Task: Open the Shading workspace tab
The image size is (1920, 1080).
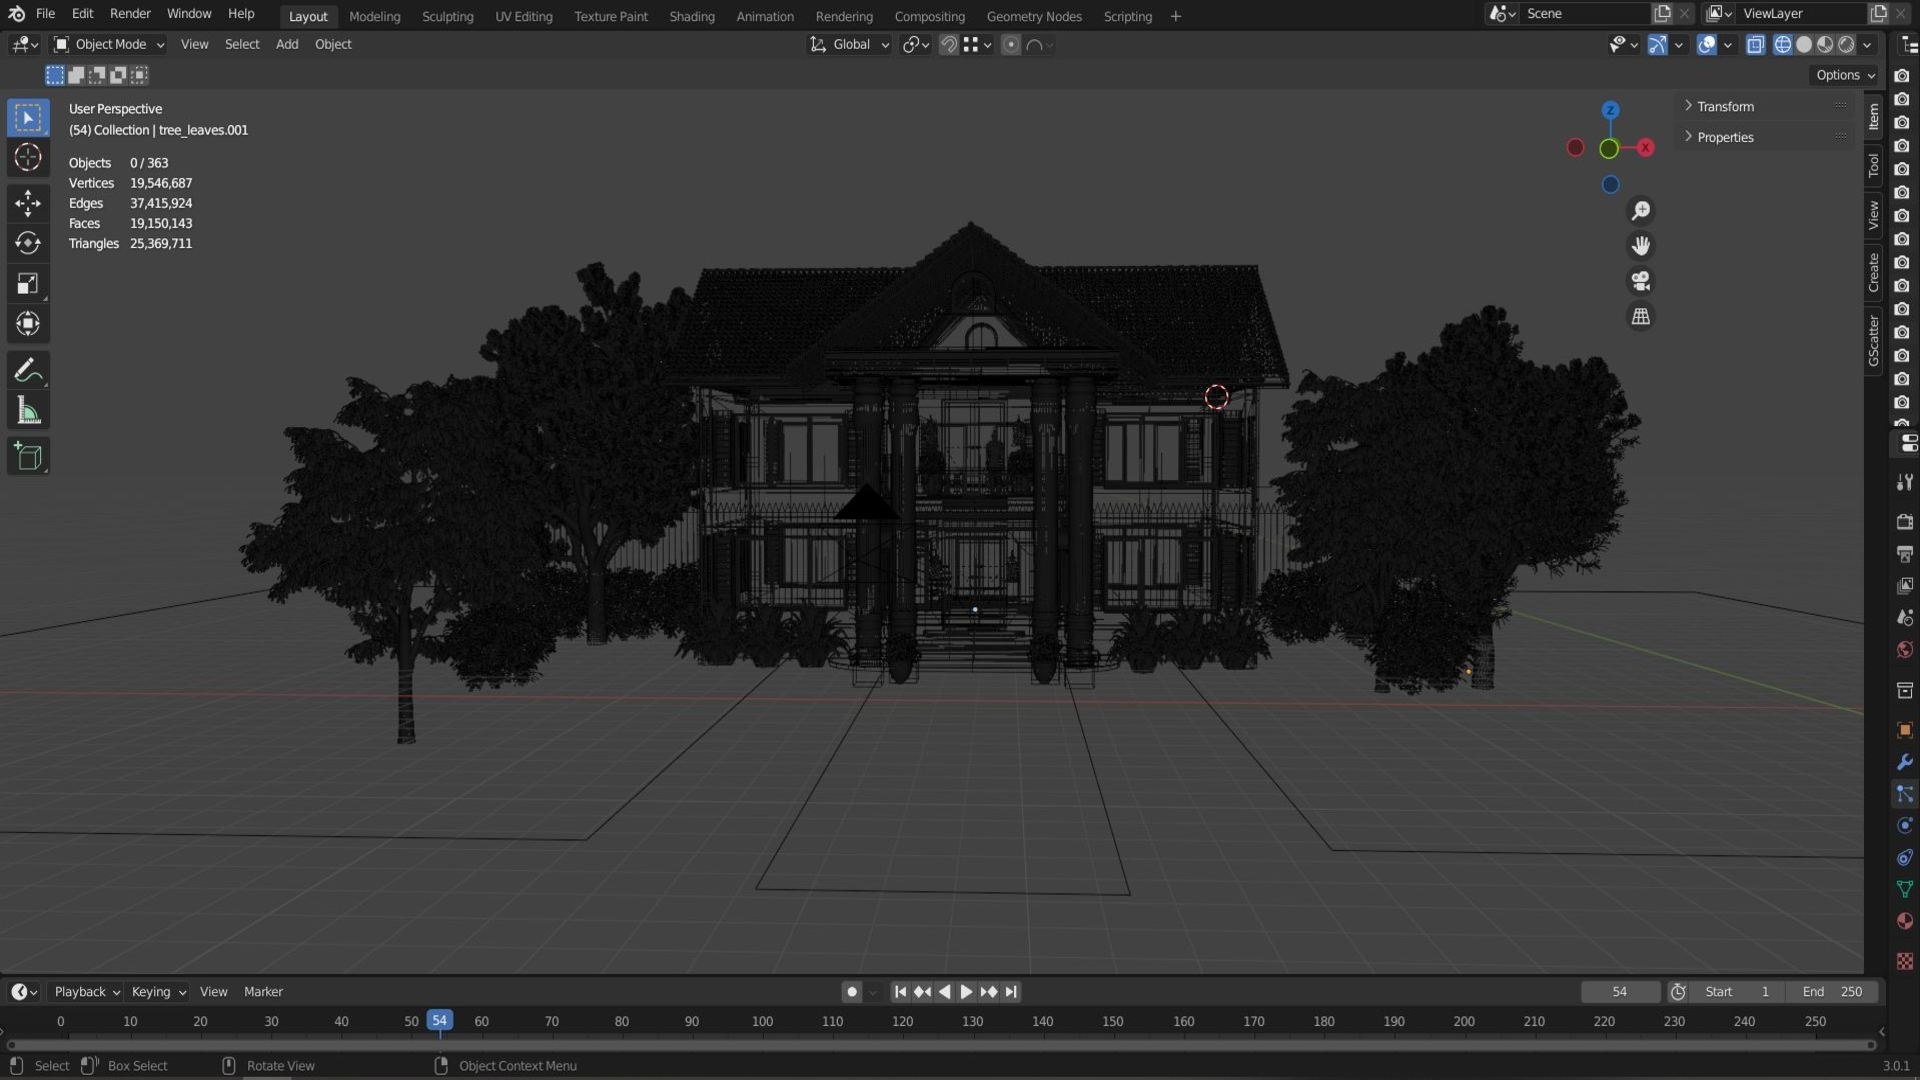Action: pyautogui.click(x=692, y=16)
